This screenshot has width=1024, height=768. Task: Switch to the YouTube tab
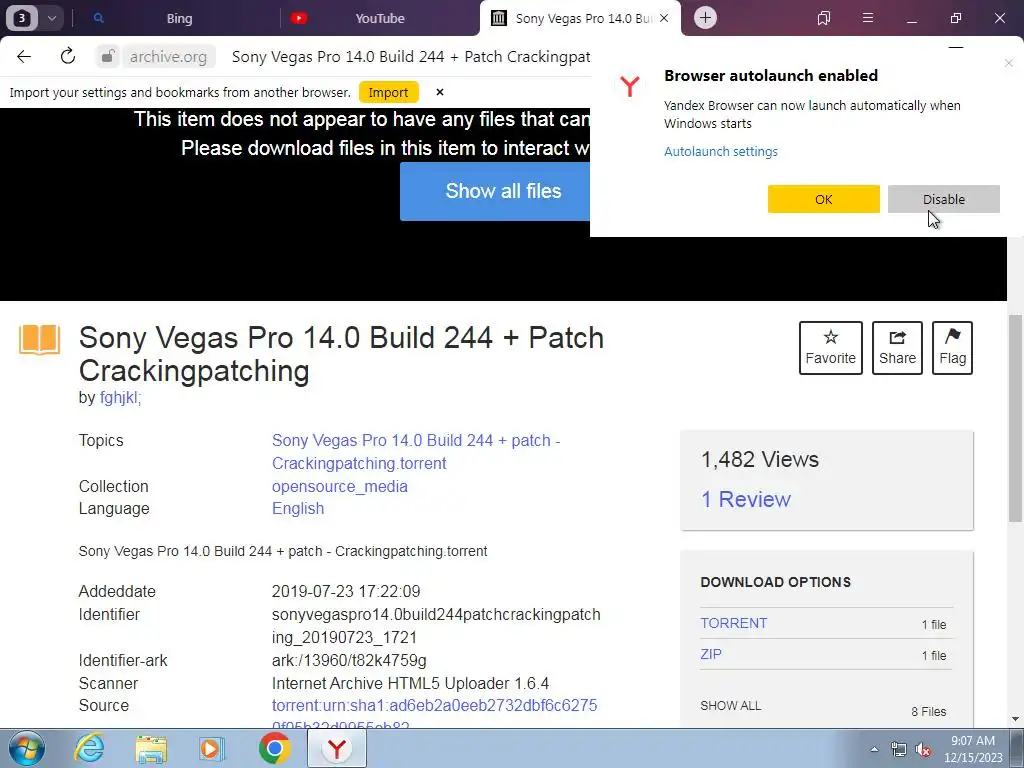(x=380, y=18)
